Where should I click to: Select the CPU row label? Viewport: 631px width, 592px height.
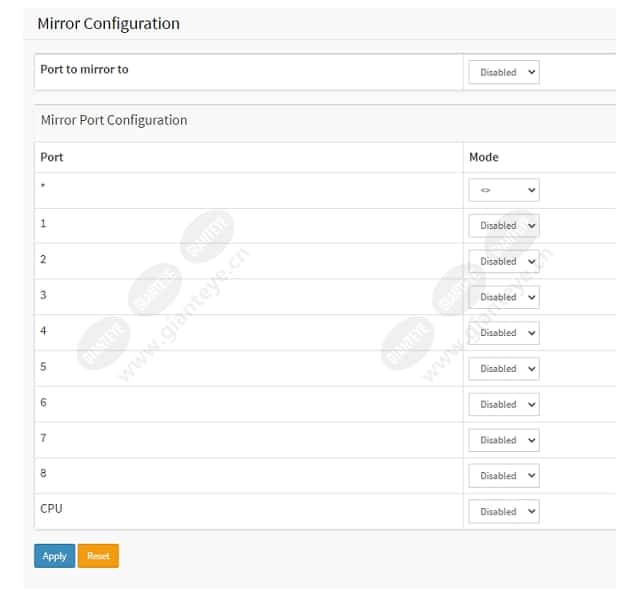point(51,509)
